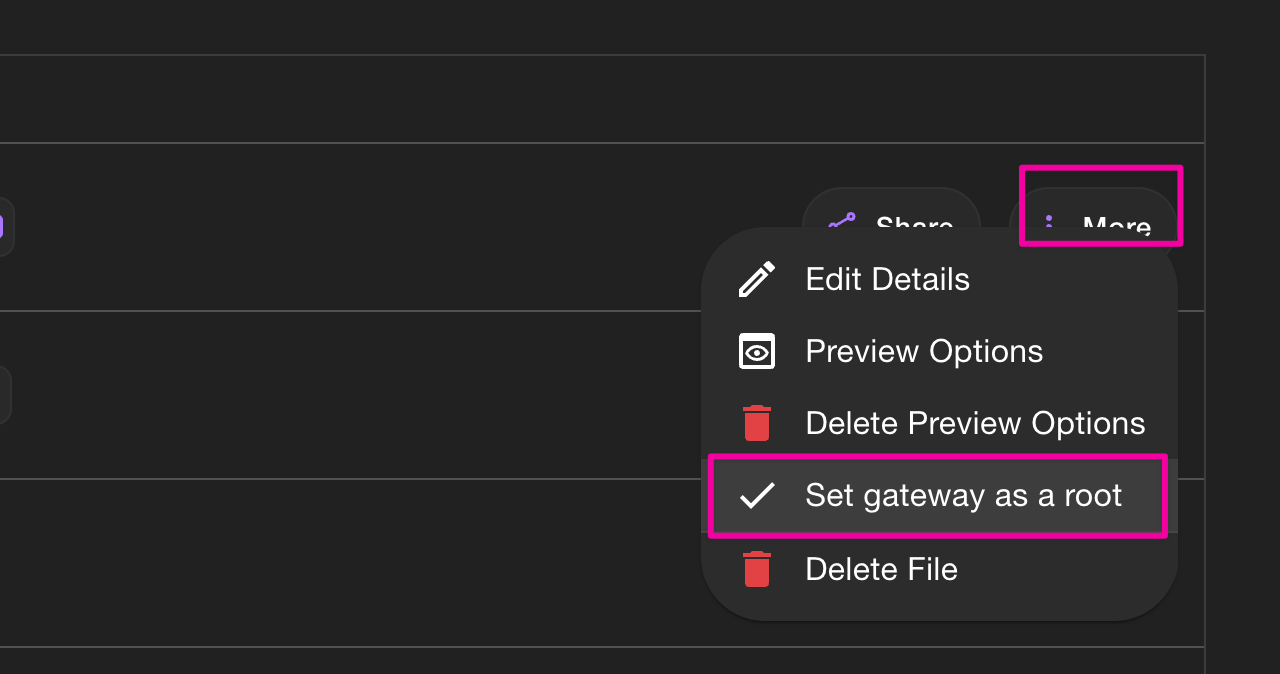The height and width of the screenshot is (674, 1280).
Task: Click the empty header row of the table
Action: coord(602,99)
